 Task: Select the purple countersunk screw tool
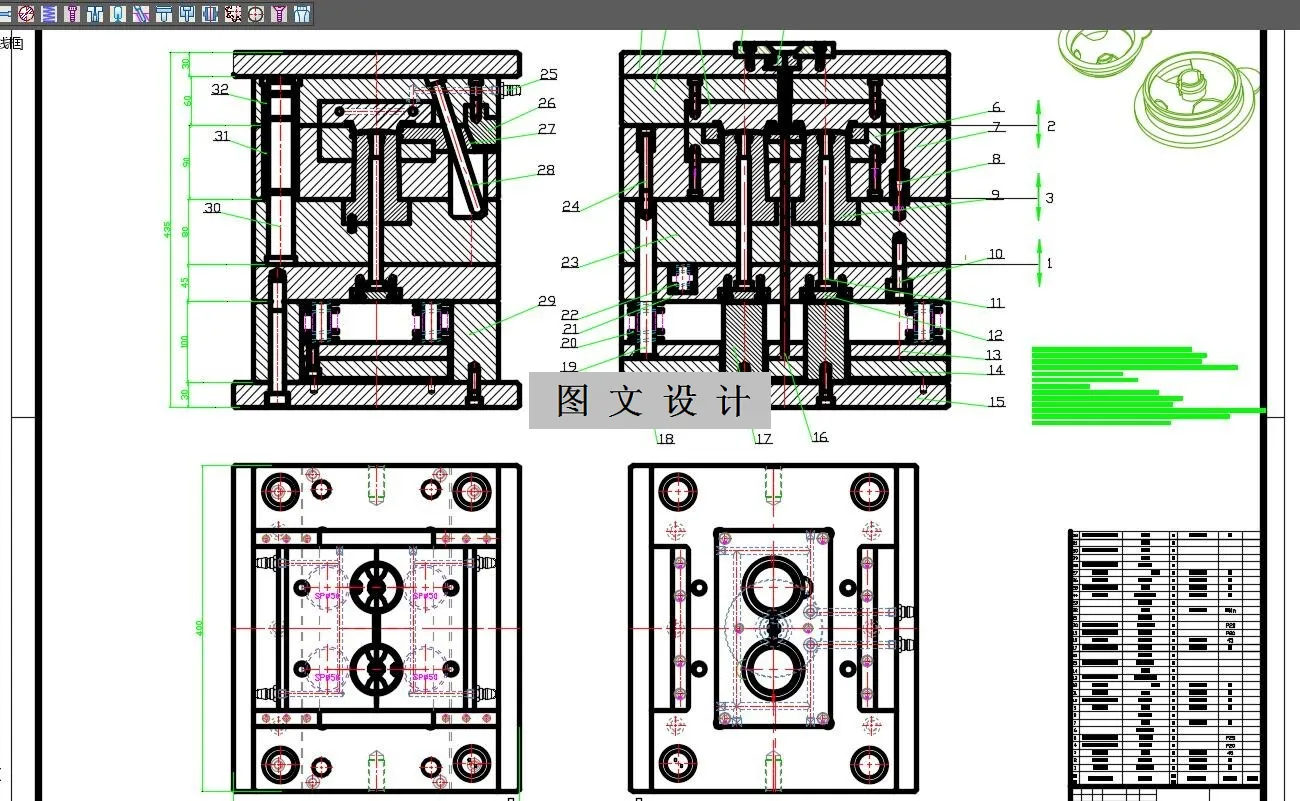(279, 14)
